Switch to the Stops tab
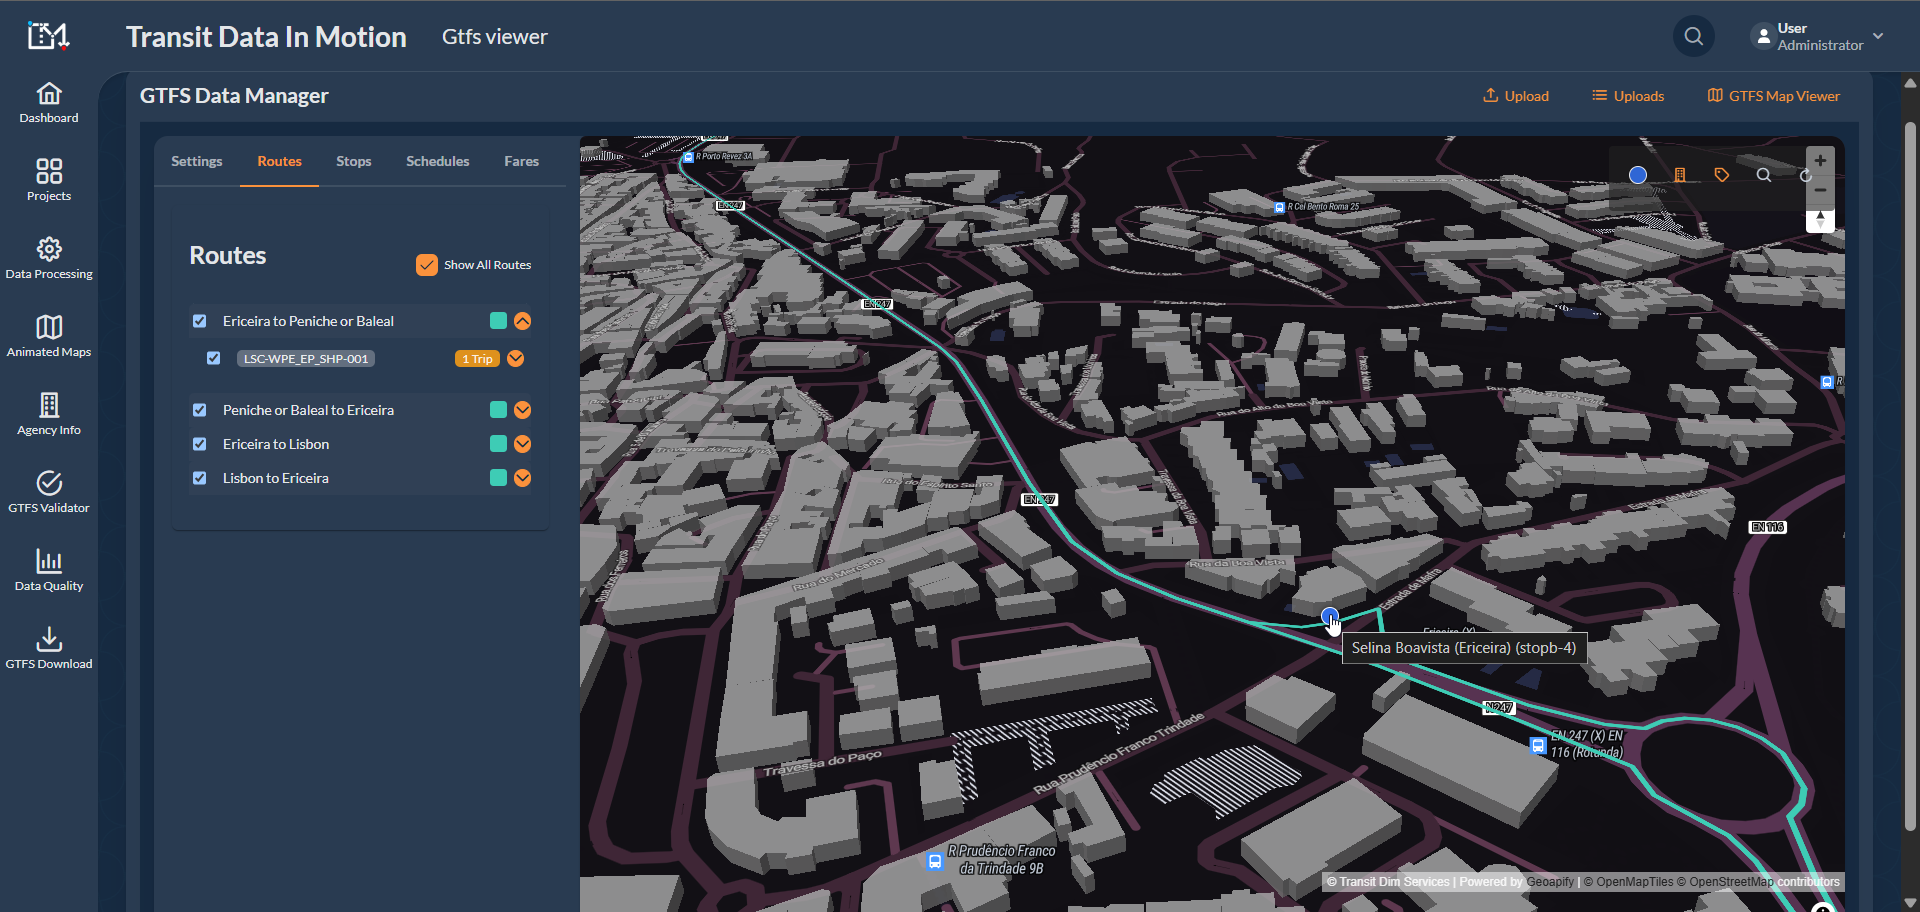Image resolution: width=1920 pixels, height=912 pixels. pyautogui.click(x=353, y=161)
